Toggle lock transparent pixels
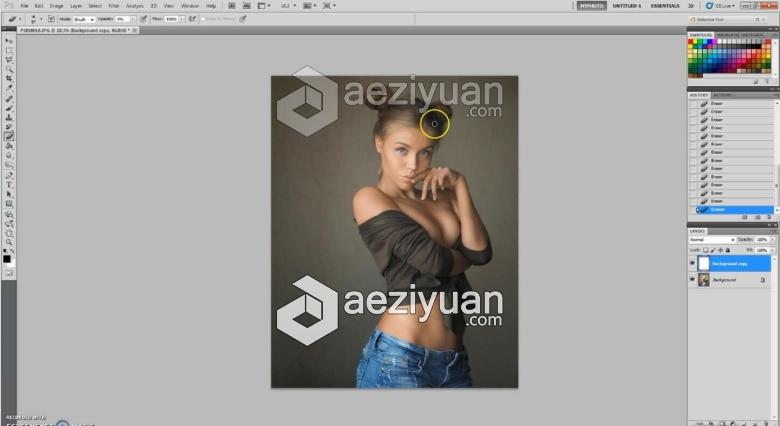This screenshot has width=780, height=426. tap(706, 250)
